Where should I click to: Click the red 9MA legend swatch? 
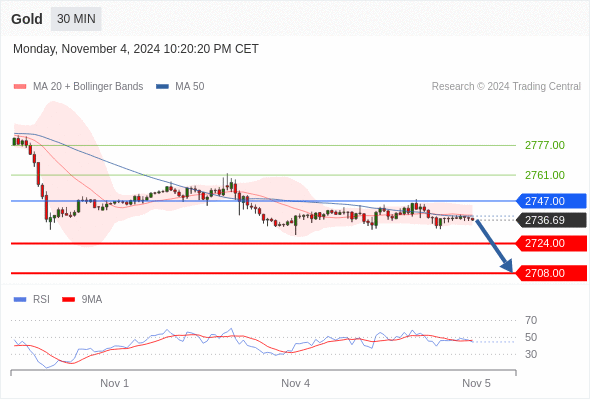pos(68,300)
